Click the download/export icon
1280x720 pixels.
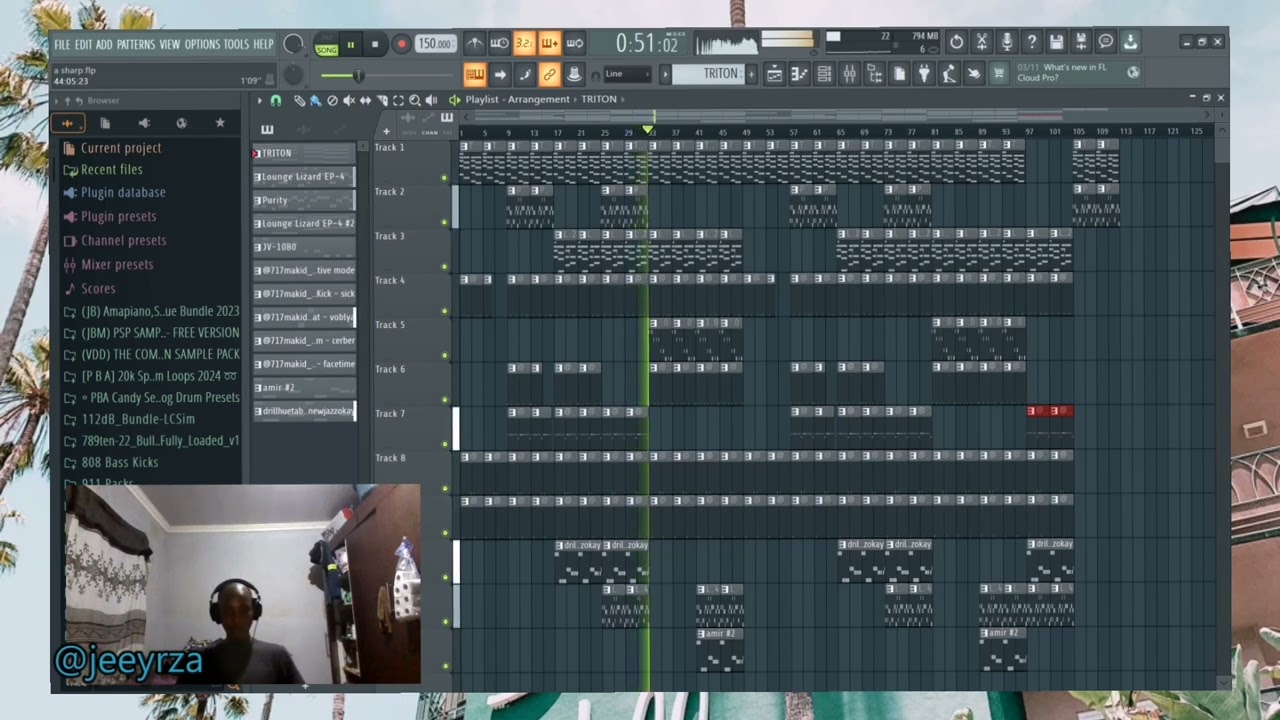point(1130,42)
